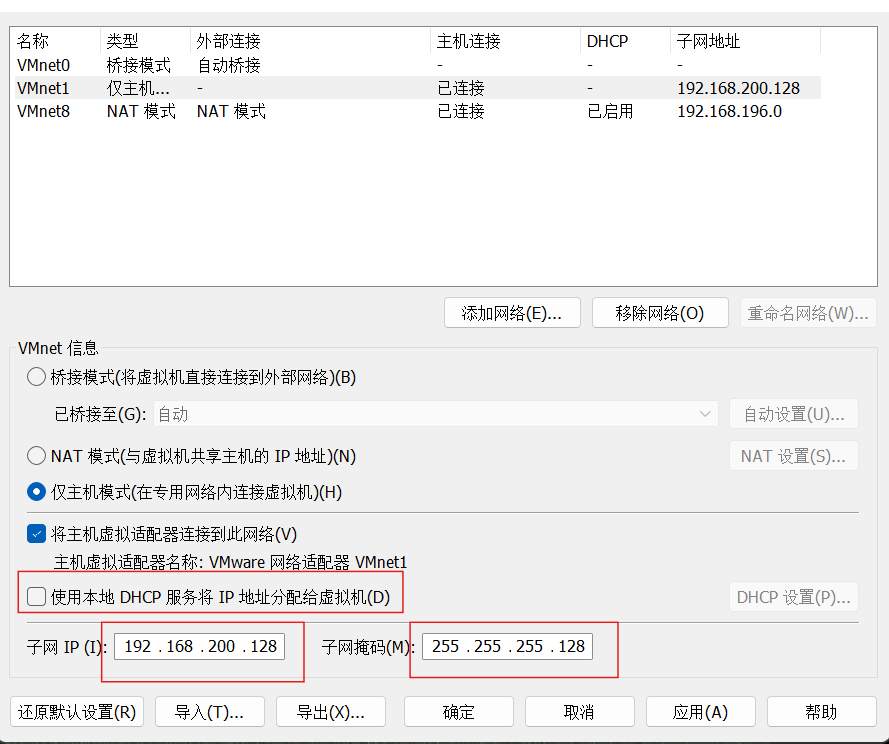Select the VMnet0 row in the network list
The height and width of the screenshot is (744, 889).
(x=418, y=65)
